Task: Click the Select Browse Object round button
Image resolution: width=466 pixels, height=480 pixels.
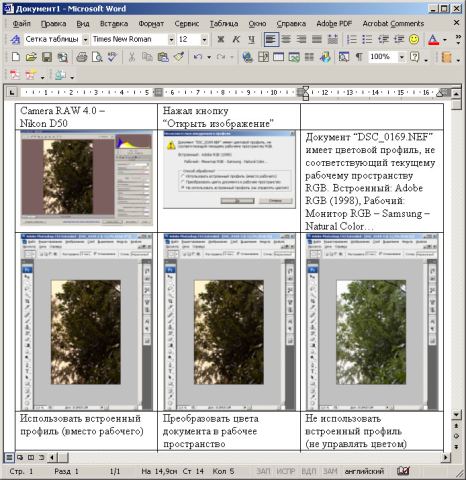Action: pyautogui.click(x=456, y=436)
